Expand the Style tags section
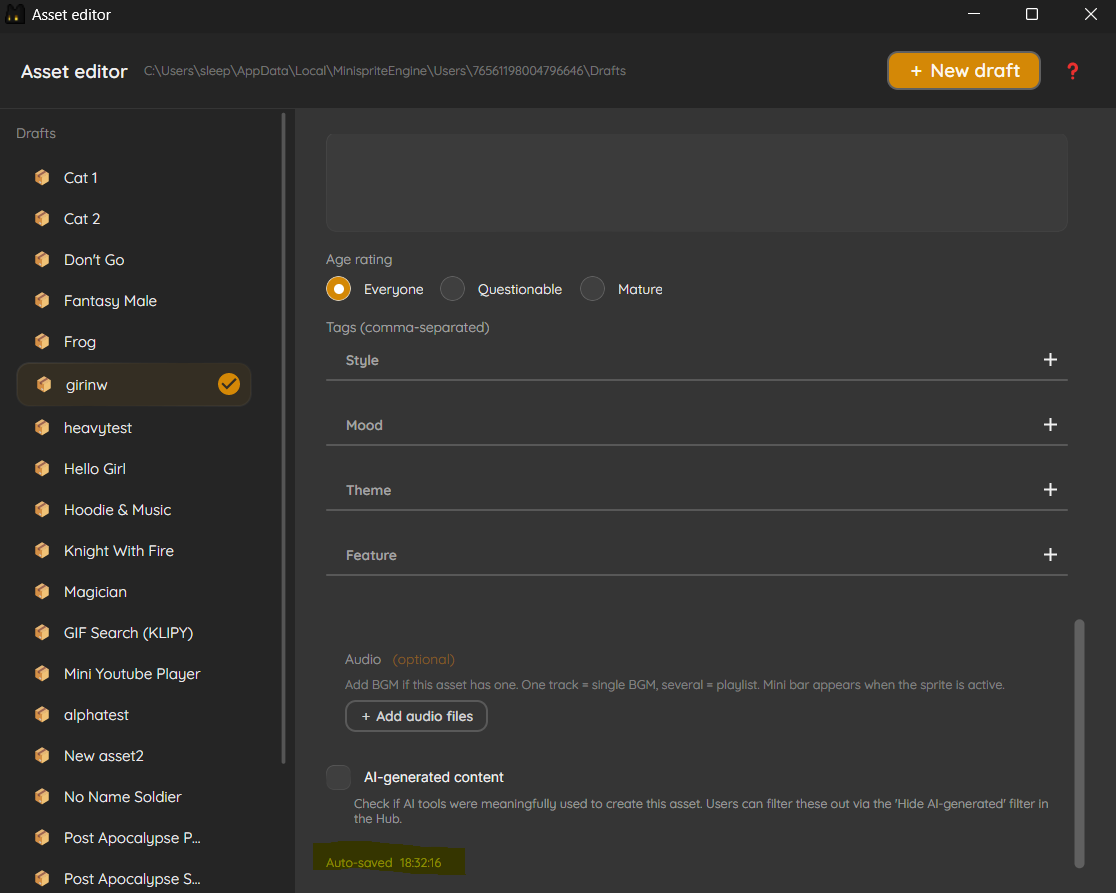Image resolution: width=1116 pixels, height=893 pixels. point(1050,360)
